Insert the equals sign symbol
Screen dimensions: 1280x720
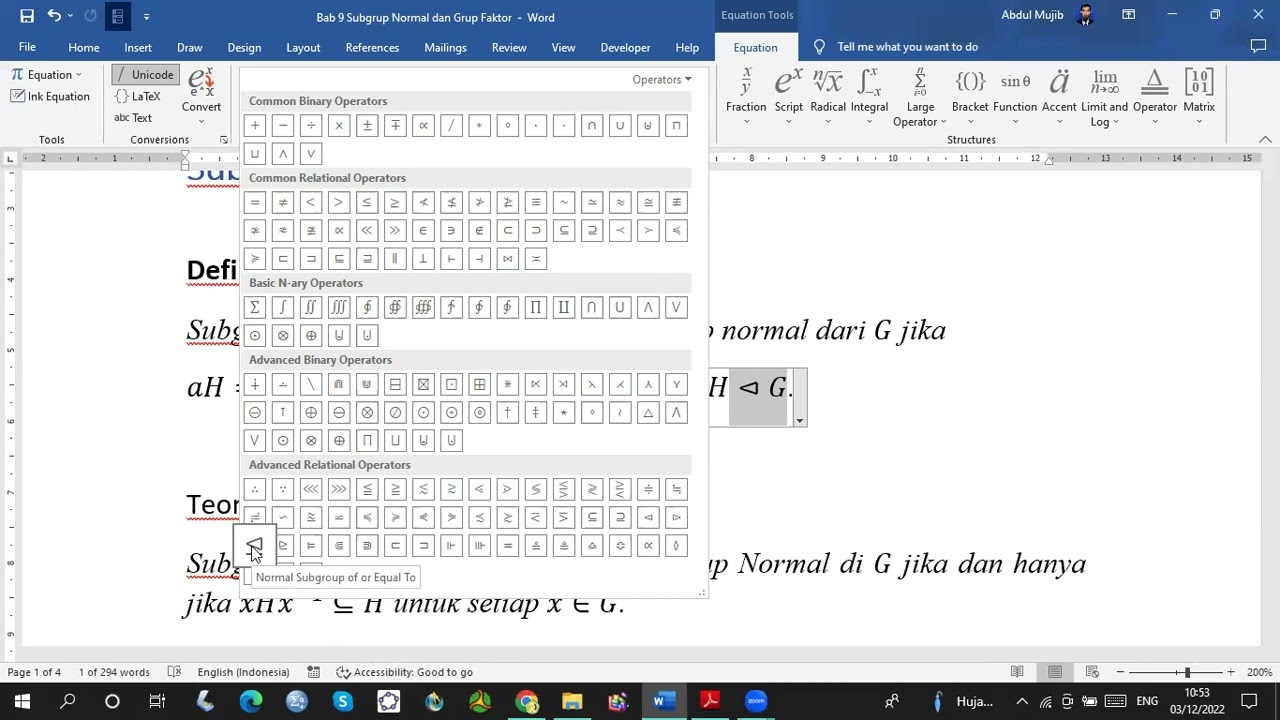[255, 202]
